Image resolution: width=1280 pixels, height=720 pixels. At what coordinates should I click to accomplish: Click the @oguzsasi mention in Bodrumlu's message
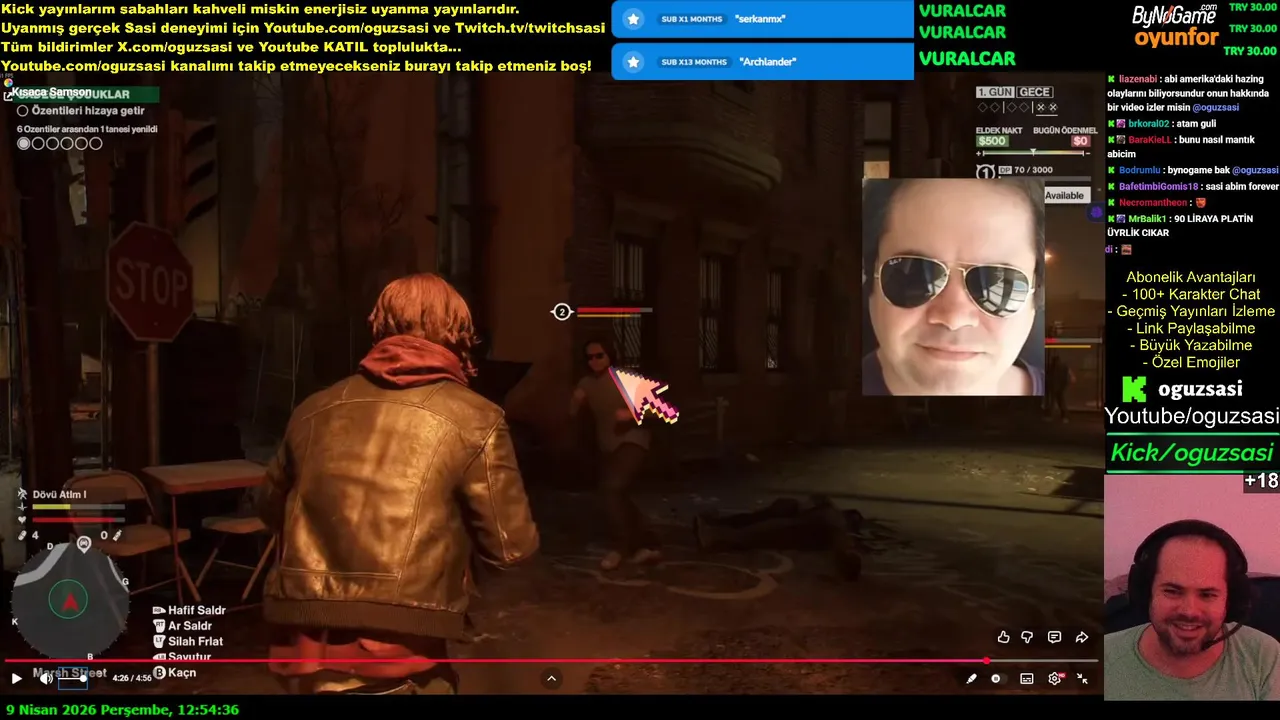coord(1255,171)
